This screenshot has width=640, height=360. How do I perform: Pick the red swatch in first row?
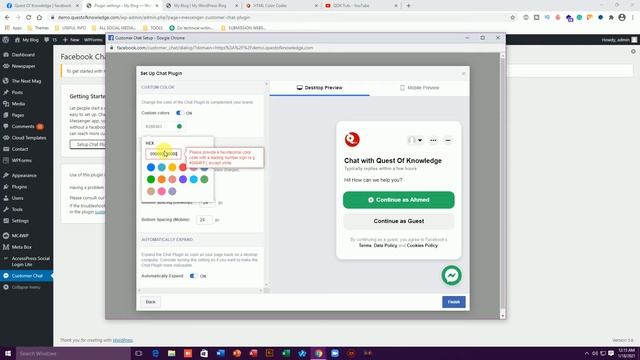click(x=183, y=167)
